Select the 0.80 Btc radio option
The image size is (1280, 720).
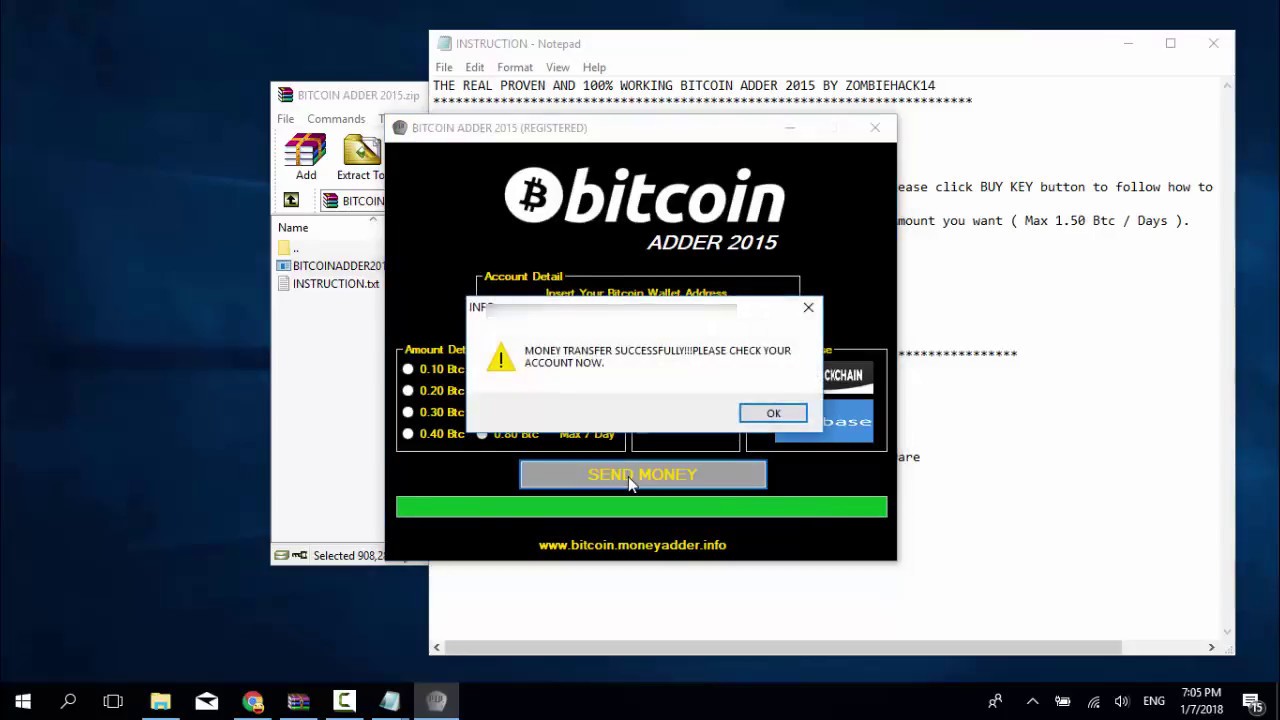482,434
